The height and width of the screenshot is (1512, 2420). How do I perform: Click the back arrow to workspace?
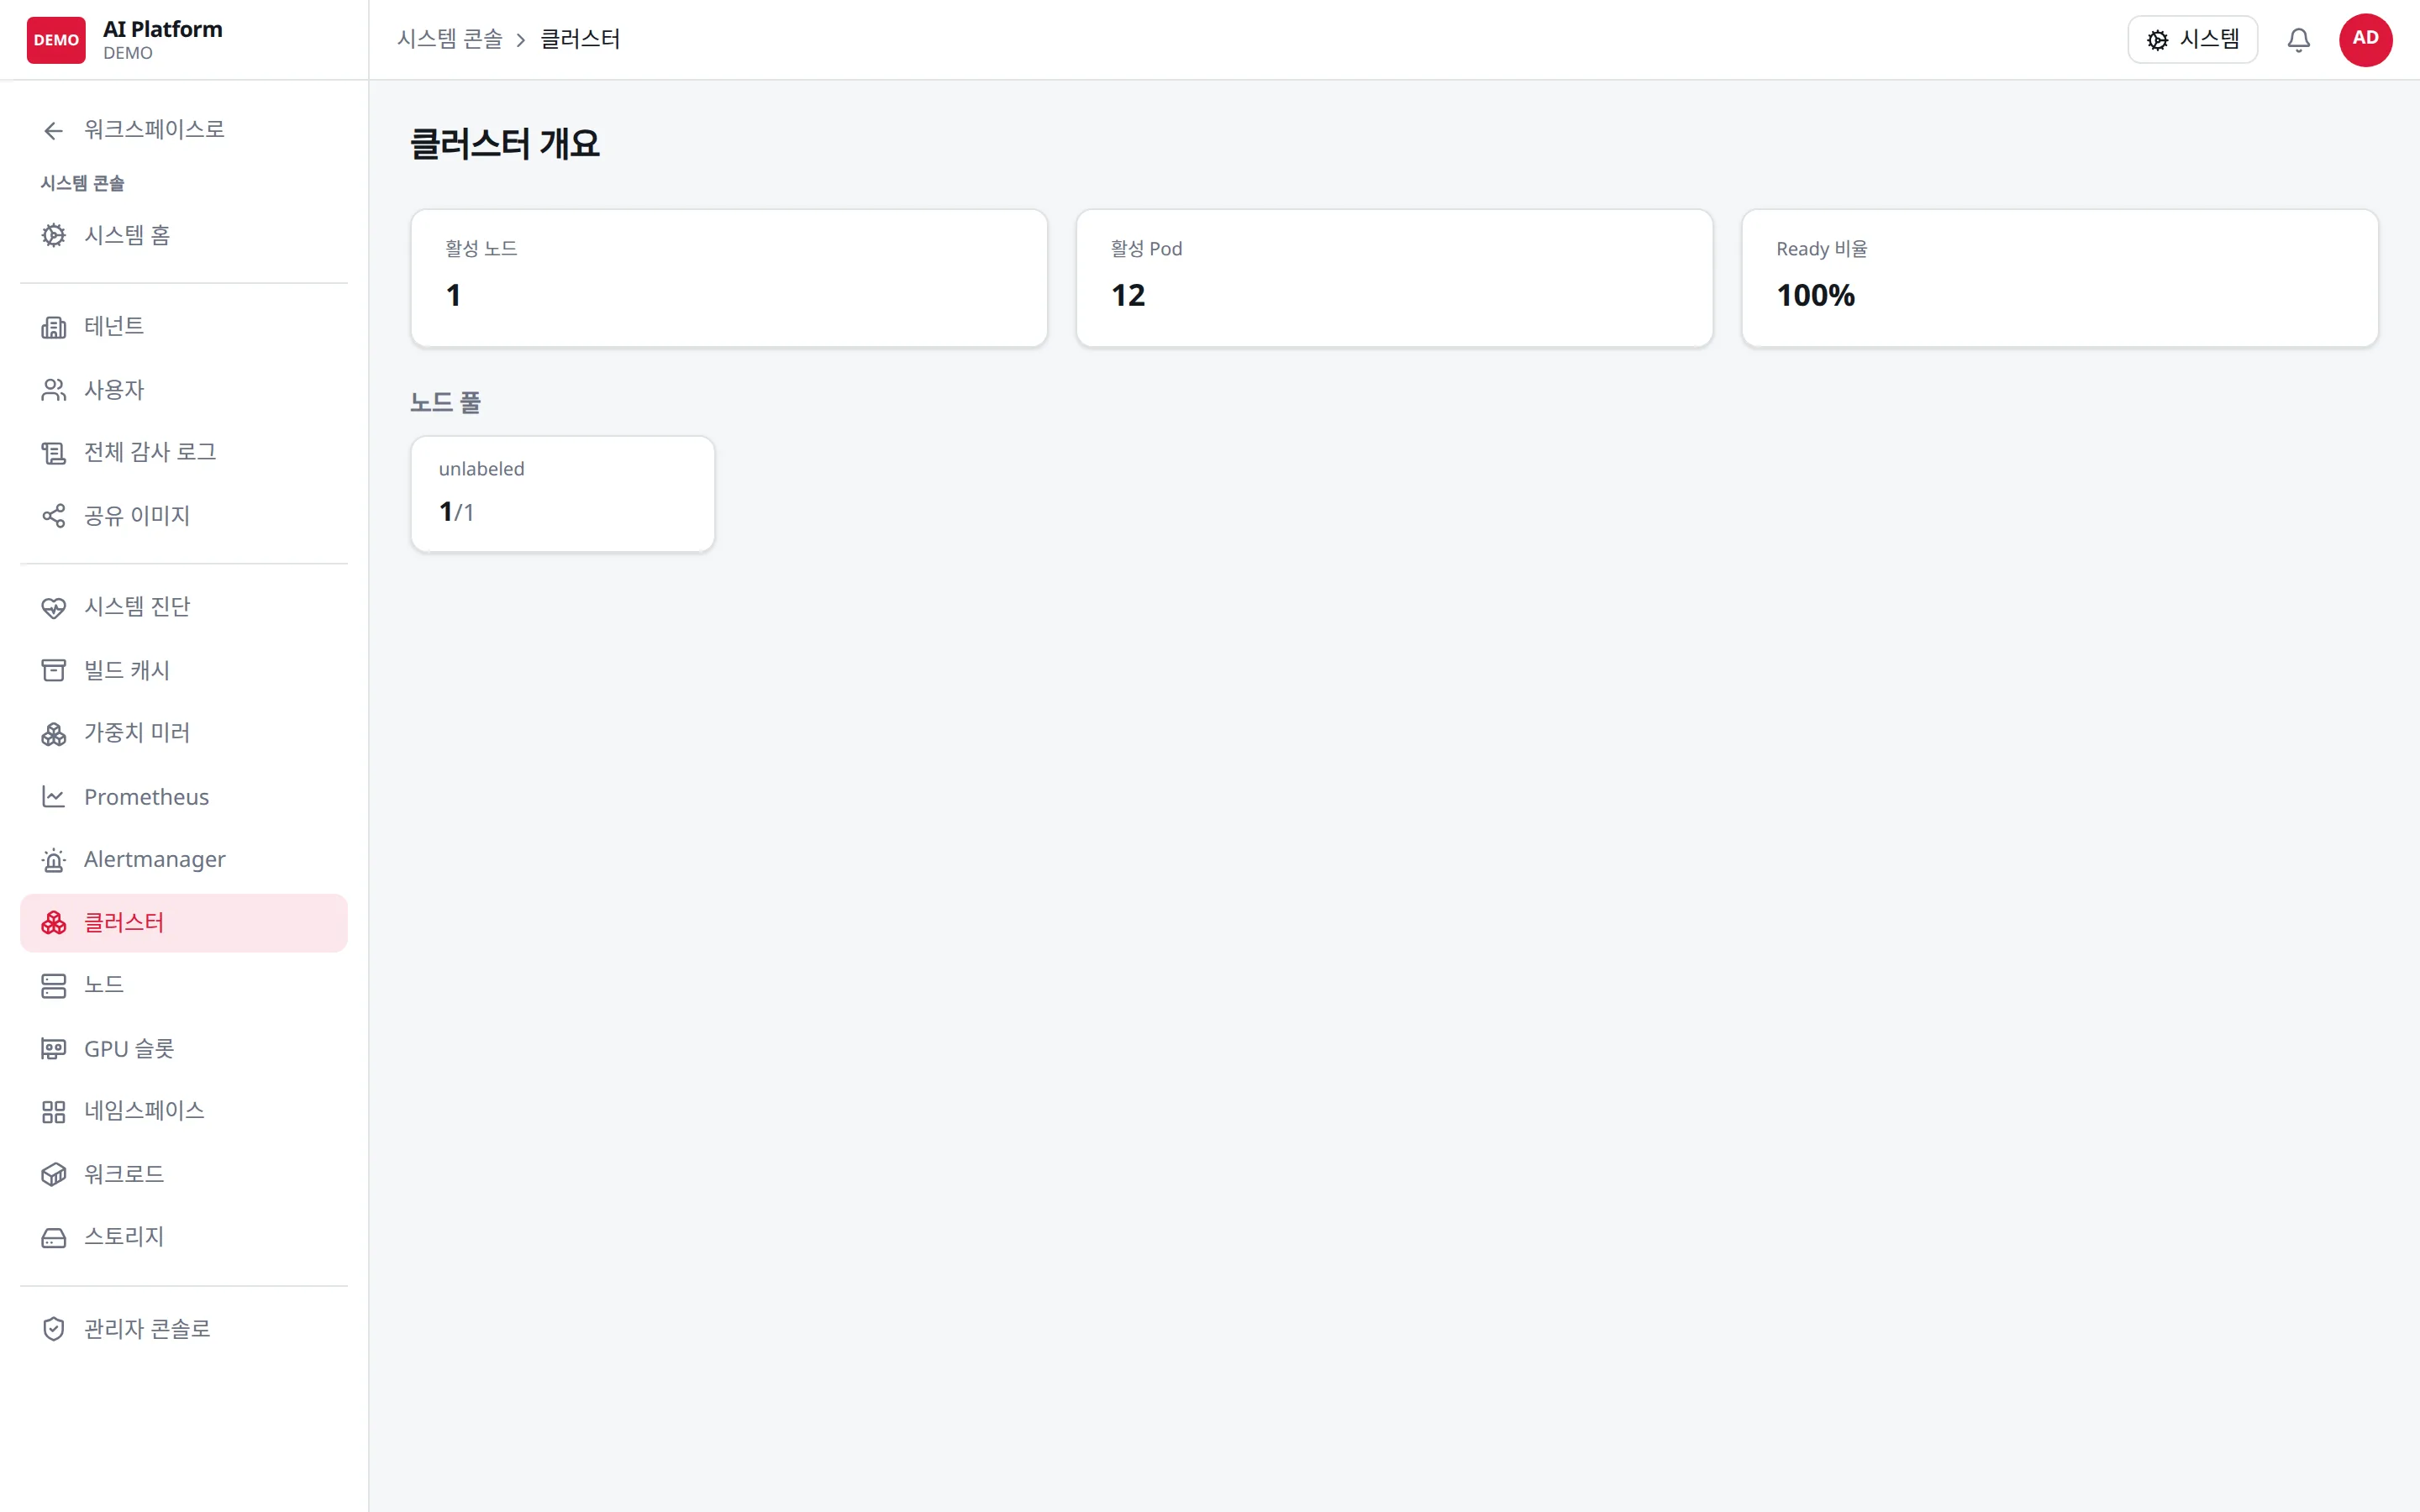[x=54, y=130]
